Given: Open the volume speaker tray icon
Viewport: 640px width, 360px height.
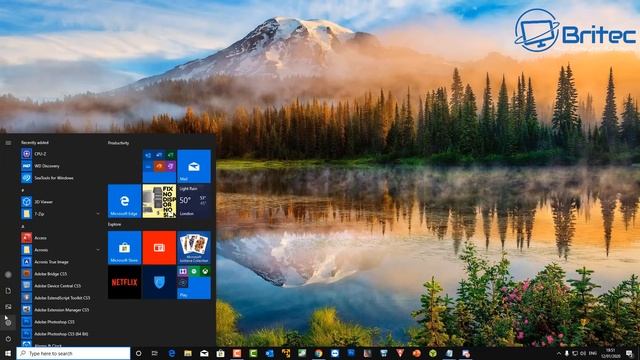Looking at the screenshot, I should (x=583, y=353).
